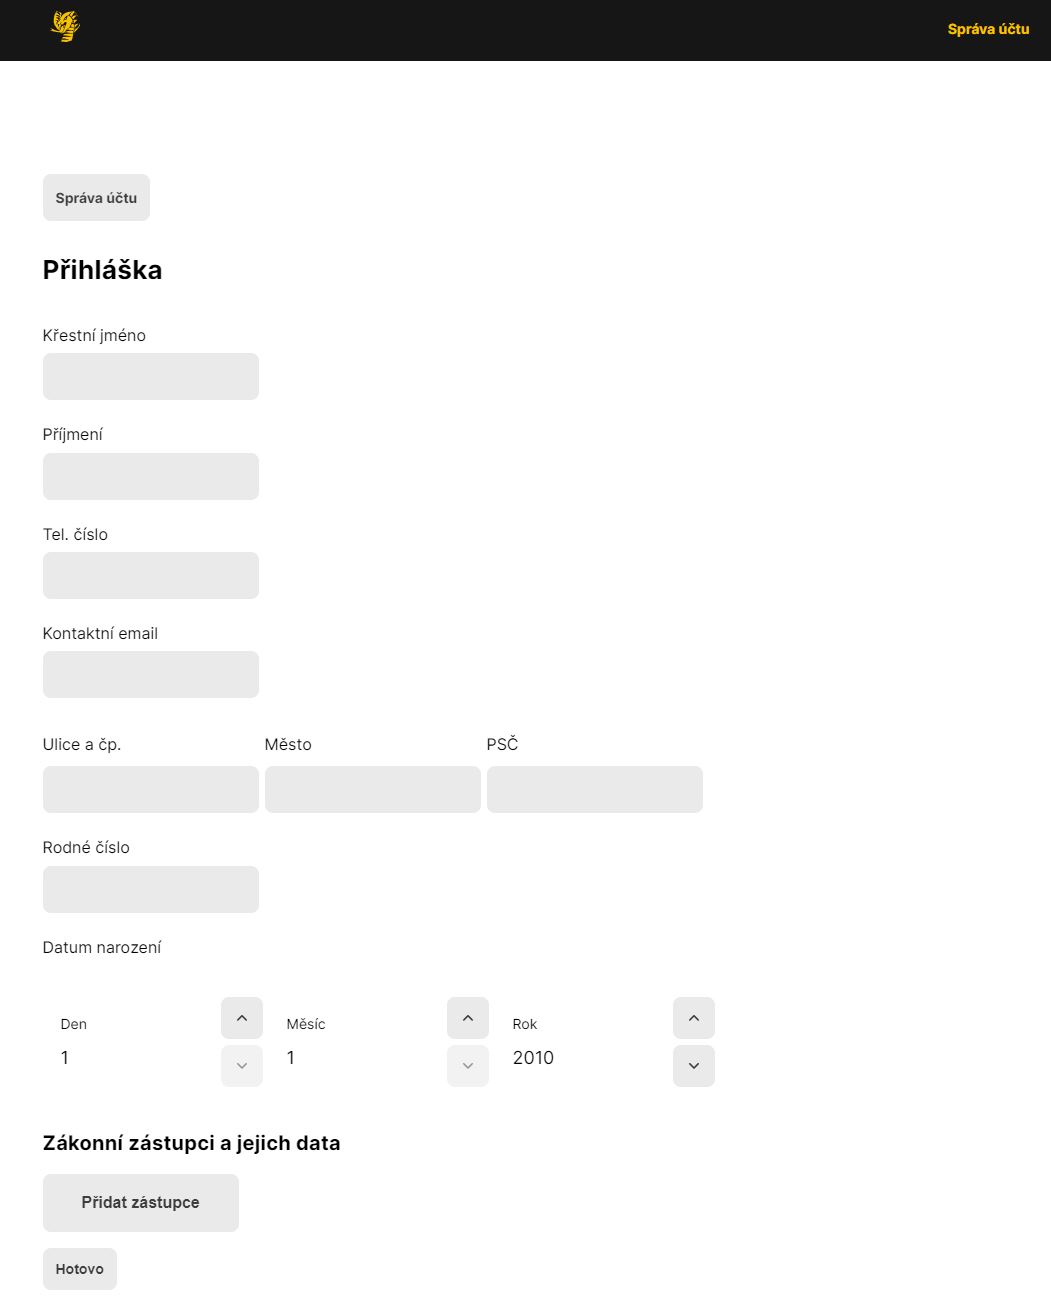The image size is (1051, 1314).
Task: Click the yellow dragon logo icon
Action: pyautogui.click(x=65, y=27)
